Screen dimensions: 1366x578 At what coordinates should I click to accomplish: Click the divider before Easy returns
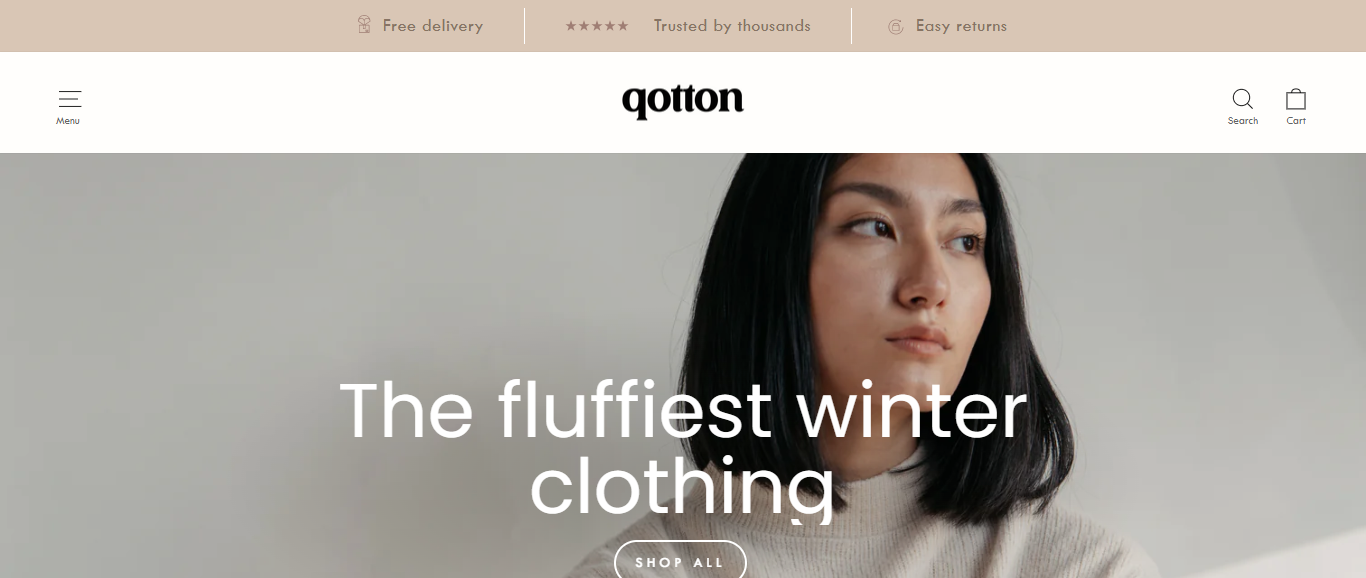(x=851, y=26)
